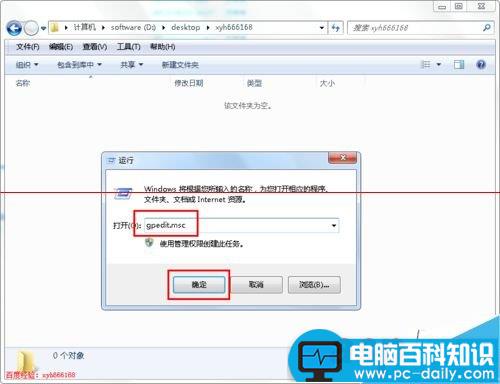This screenshot has width=500, height=384.
Task: Open the 包含到库中 dropdown
Action: click(79, 65)
